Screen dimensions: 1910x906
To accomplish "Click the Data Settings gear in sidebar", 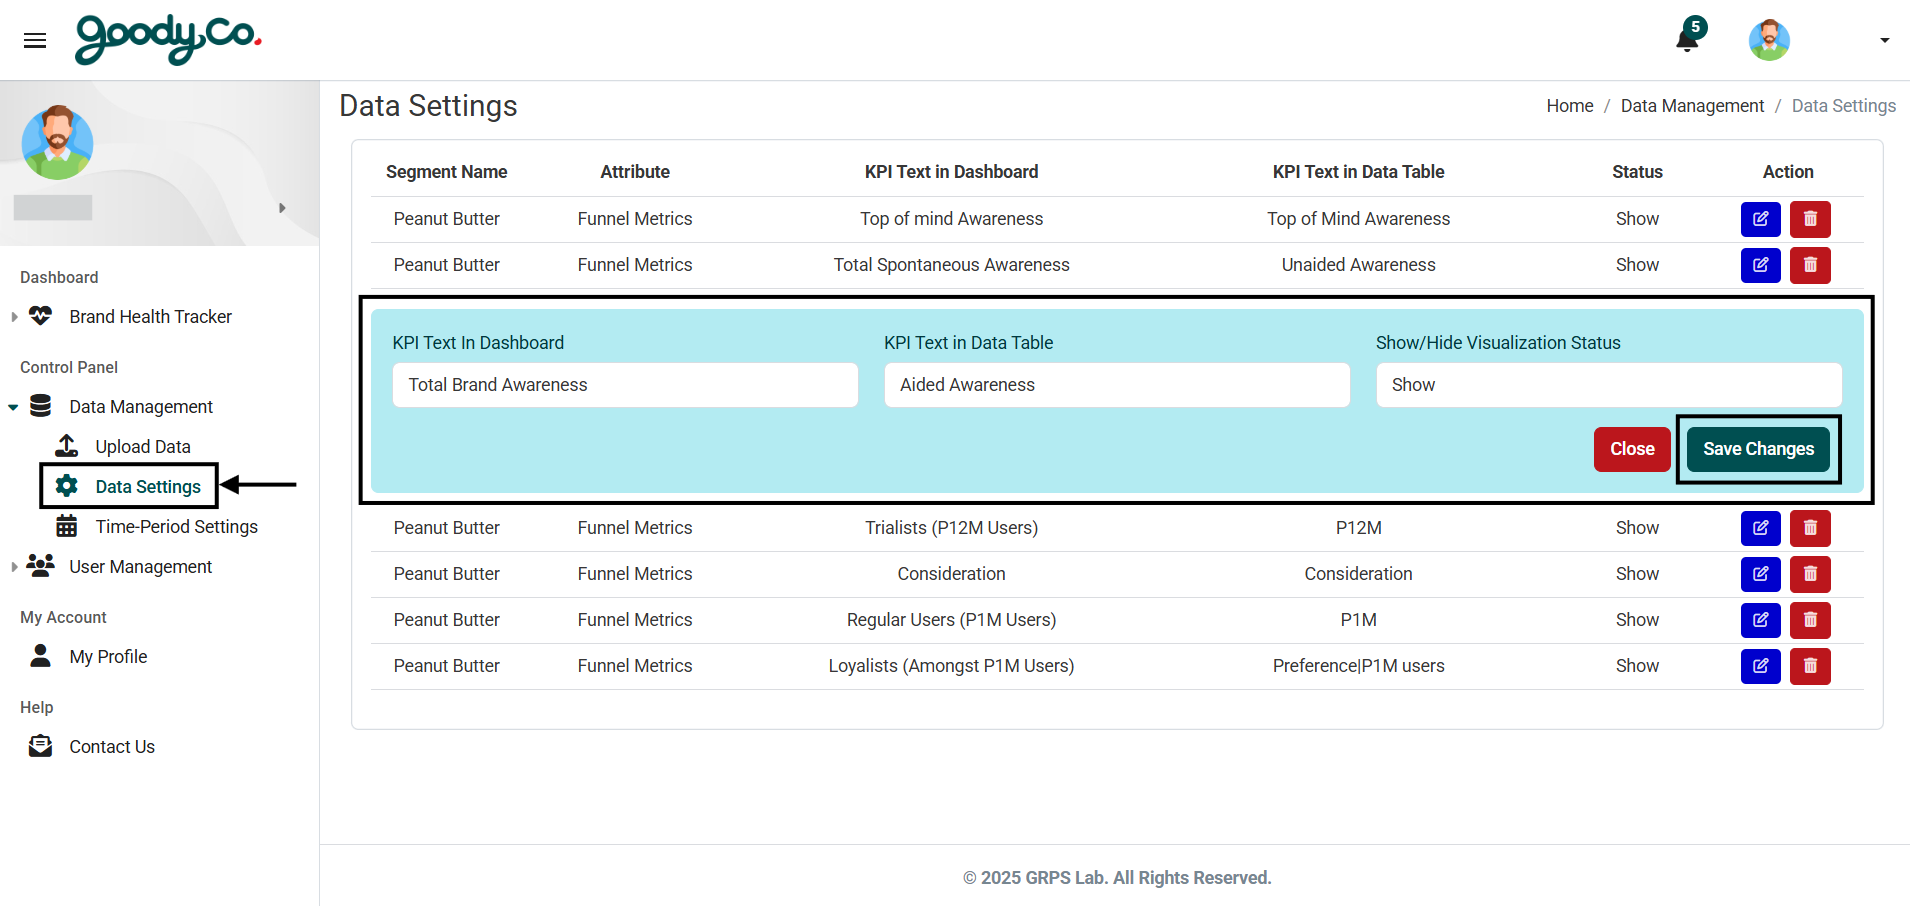I will pos(146,486).
